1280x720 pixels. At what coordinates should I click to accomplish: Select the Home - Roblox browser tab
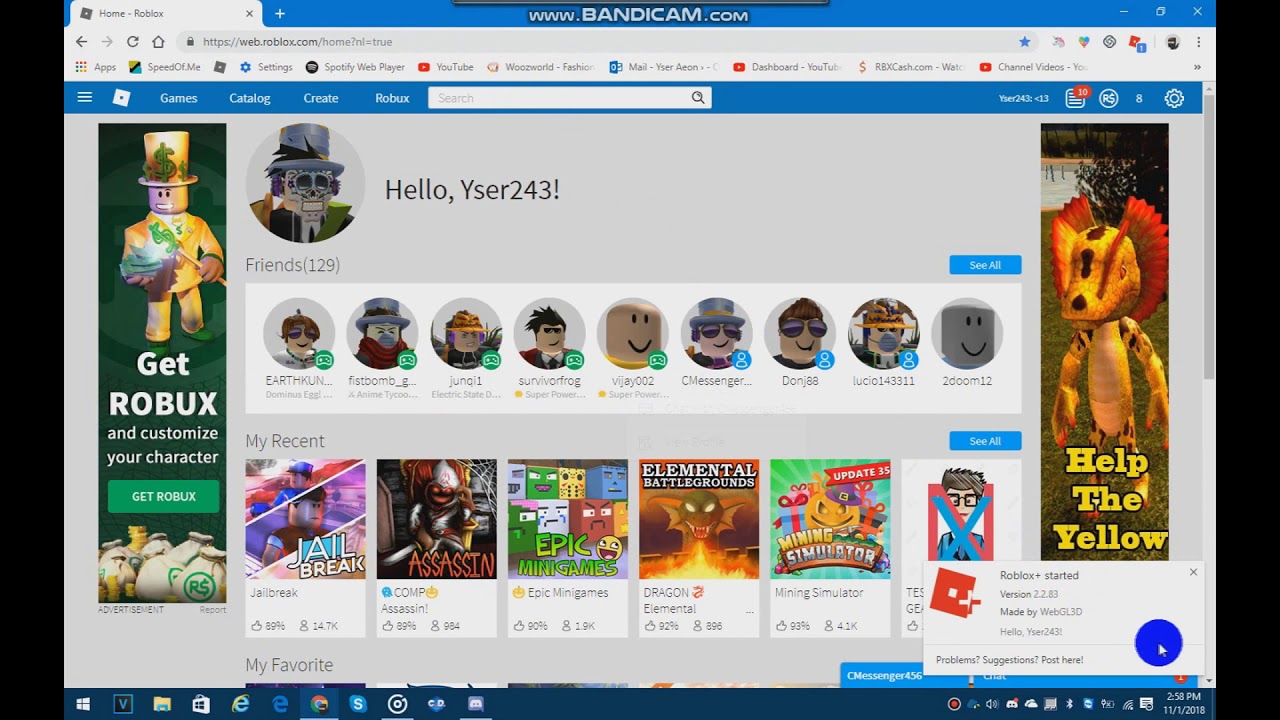167,13
